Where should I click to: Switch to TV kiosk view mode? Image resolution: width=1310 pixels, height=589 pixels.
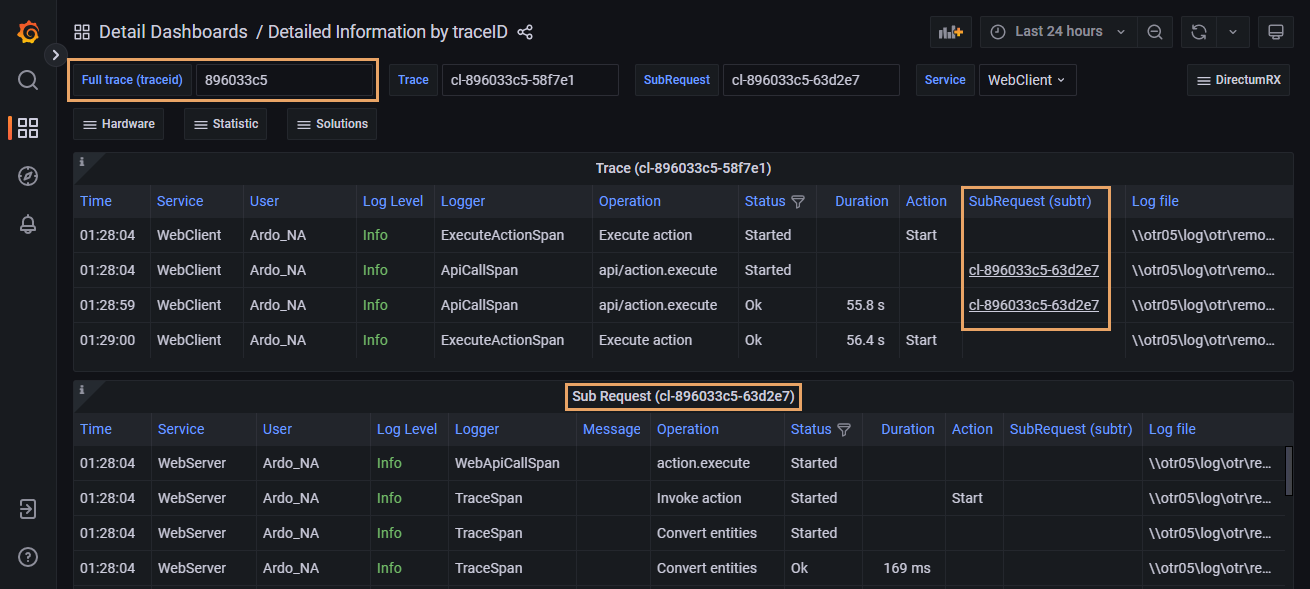(x=1275, y=32)
